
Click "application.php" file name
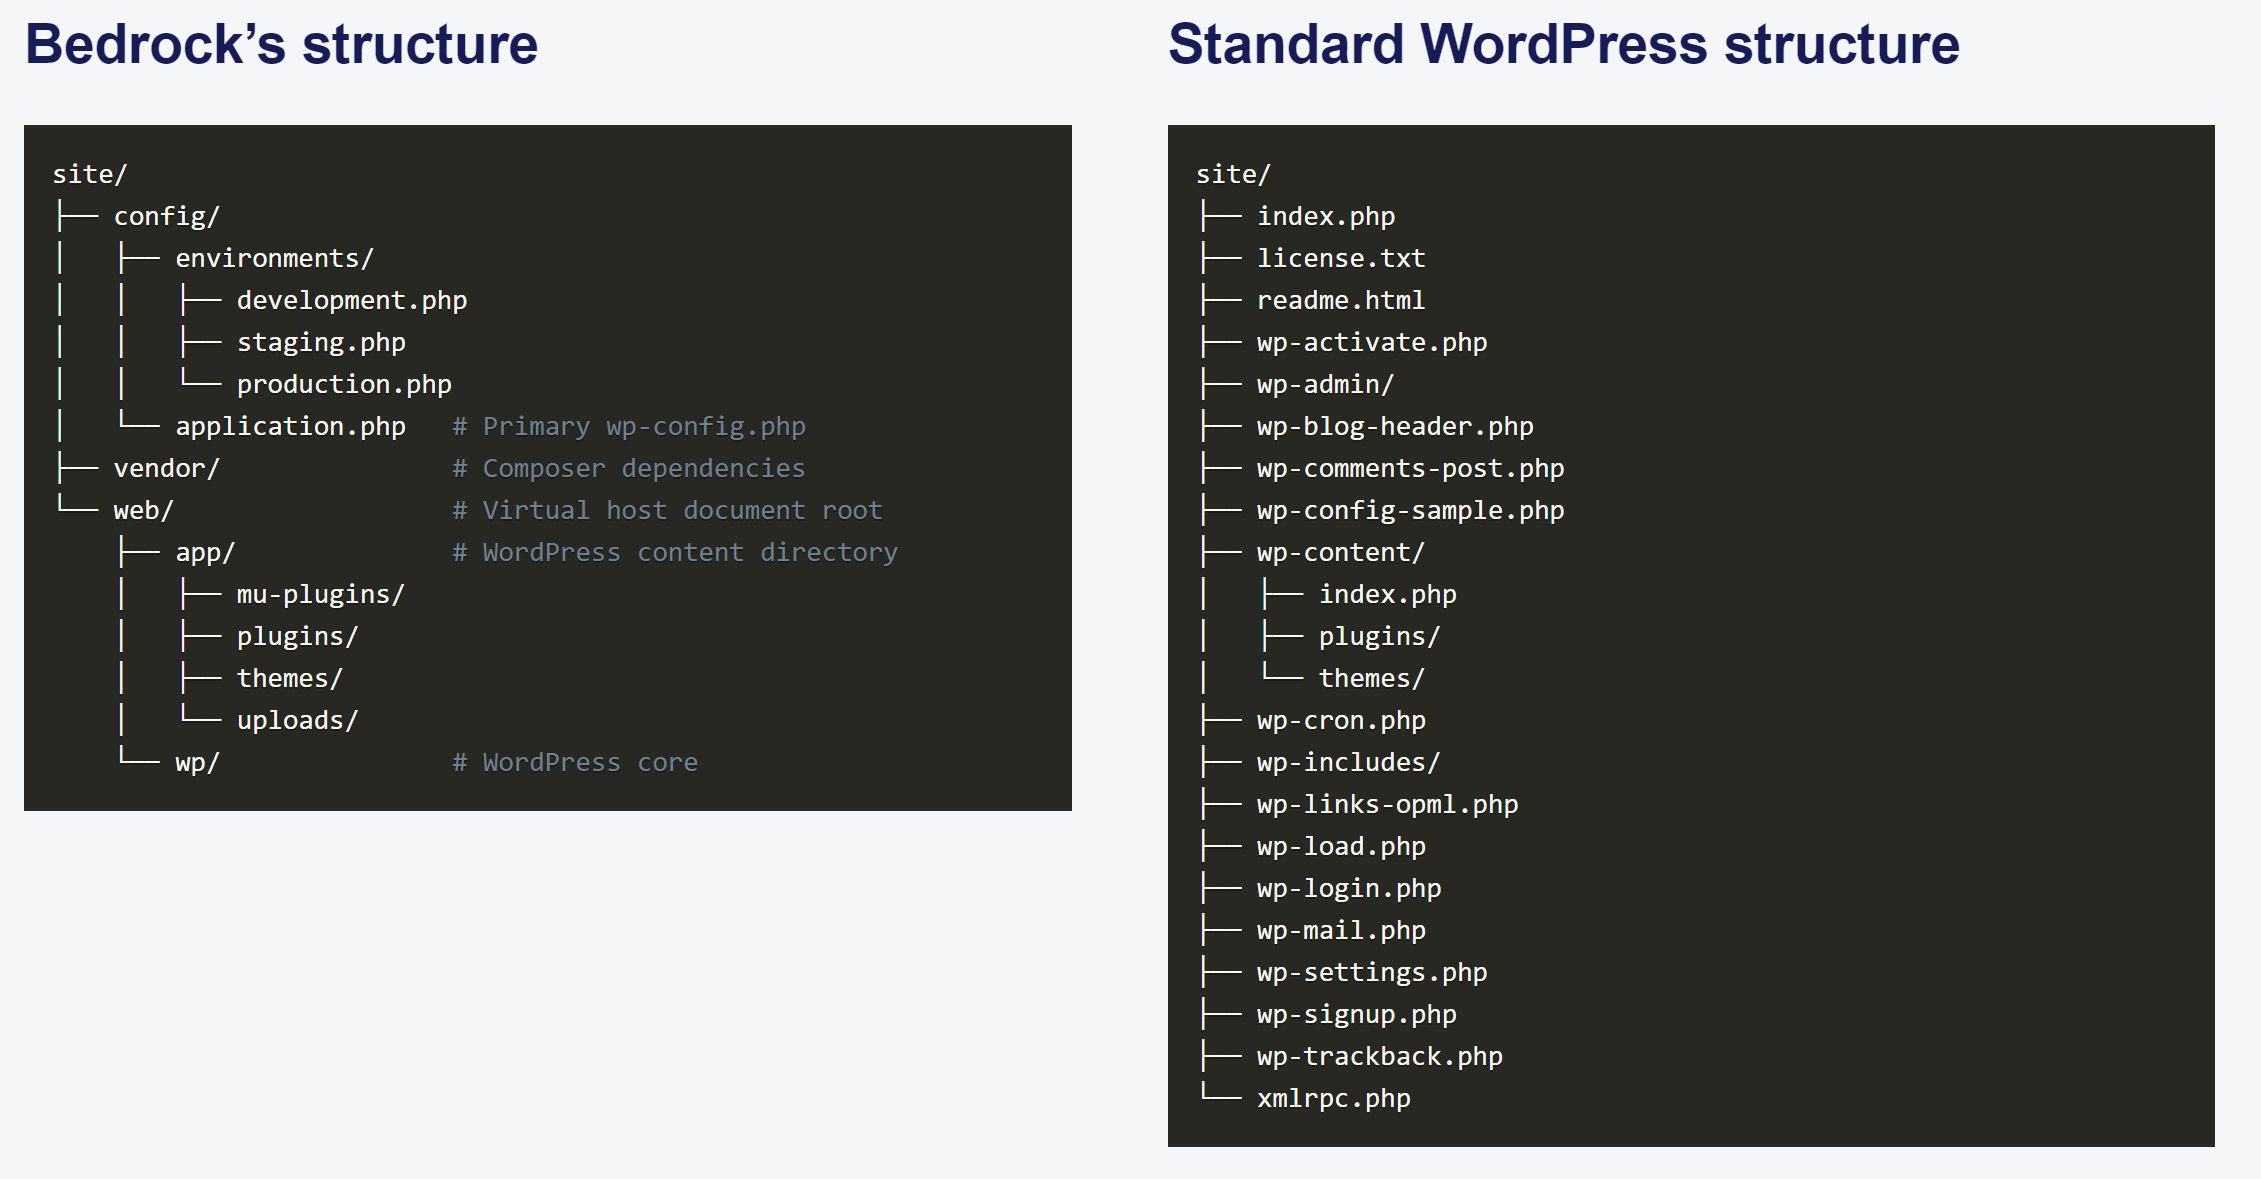[x=290, y=426]
